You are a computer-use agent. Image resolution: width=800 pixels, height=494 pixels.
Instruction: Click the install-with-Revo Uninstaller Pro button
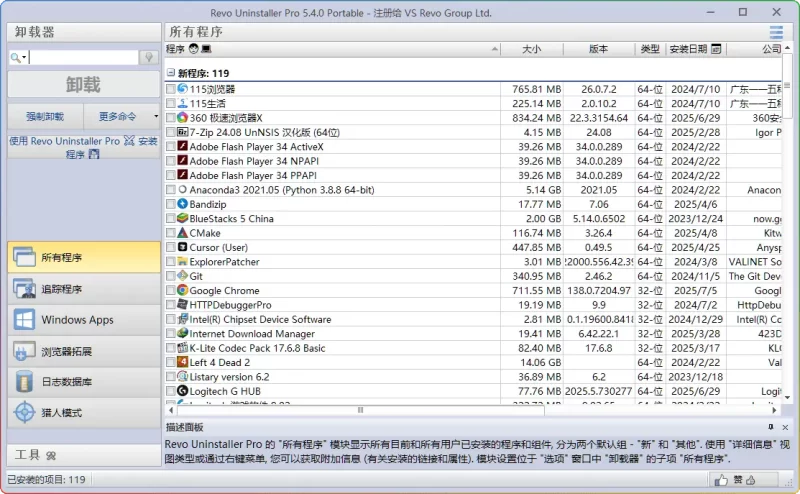[x=82, y=147]
